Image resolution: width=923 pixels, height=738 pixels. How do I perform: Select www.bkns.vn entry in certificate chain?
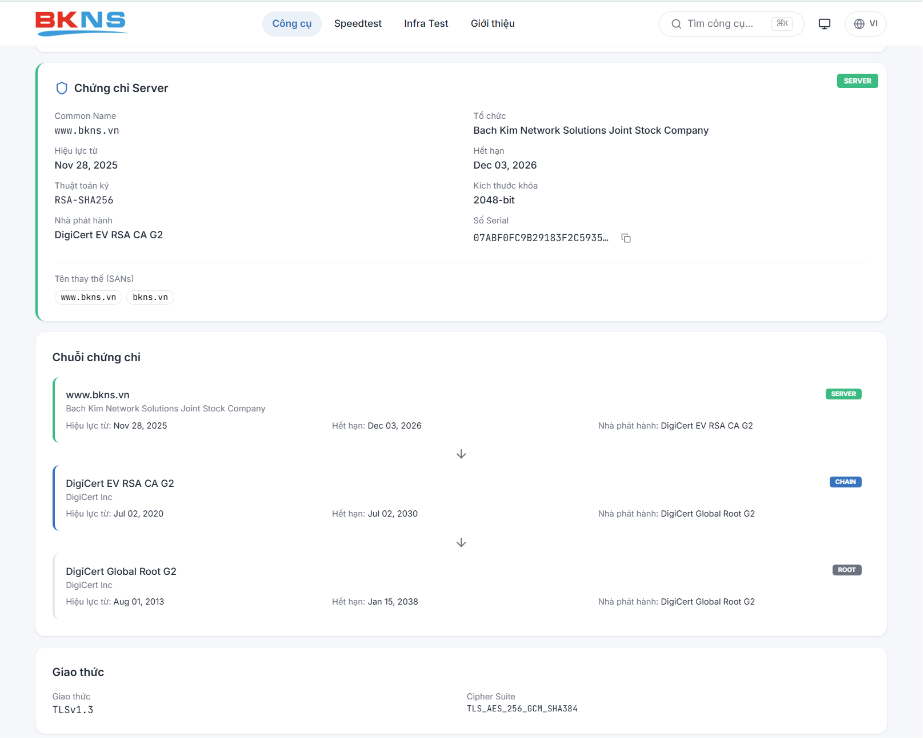point(98,395)
